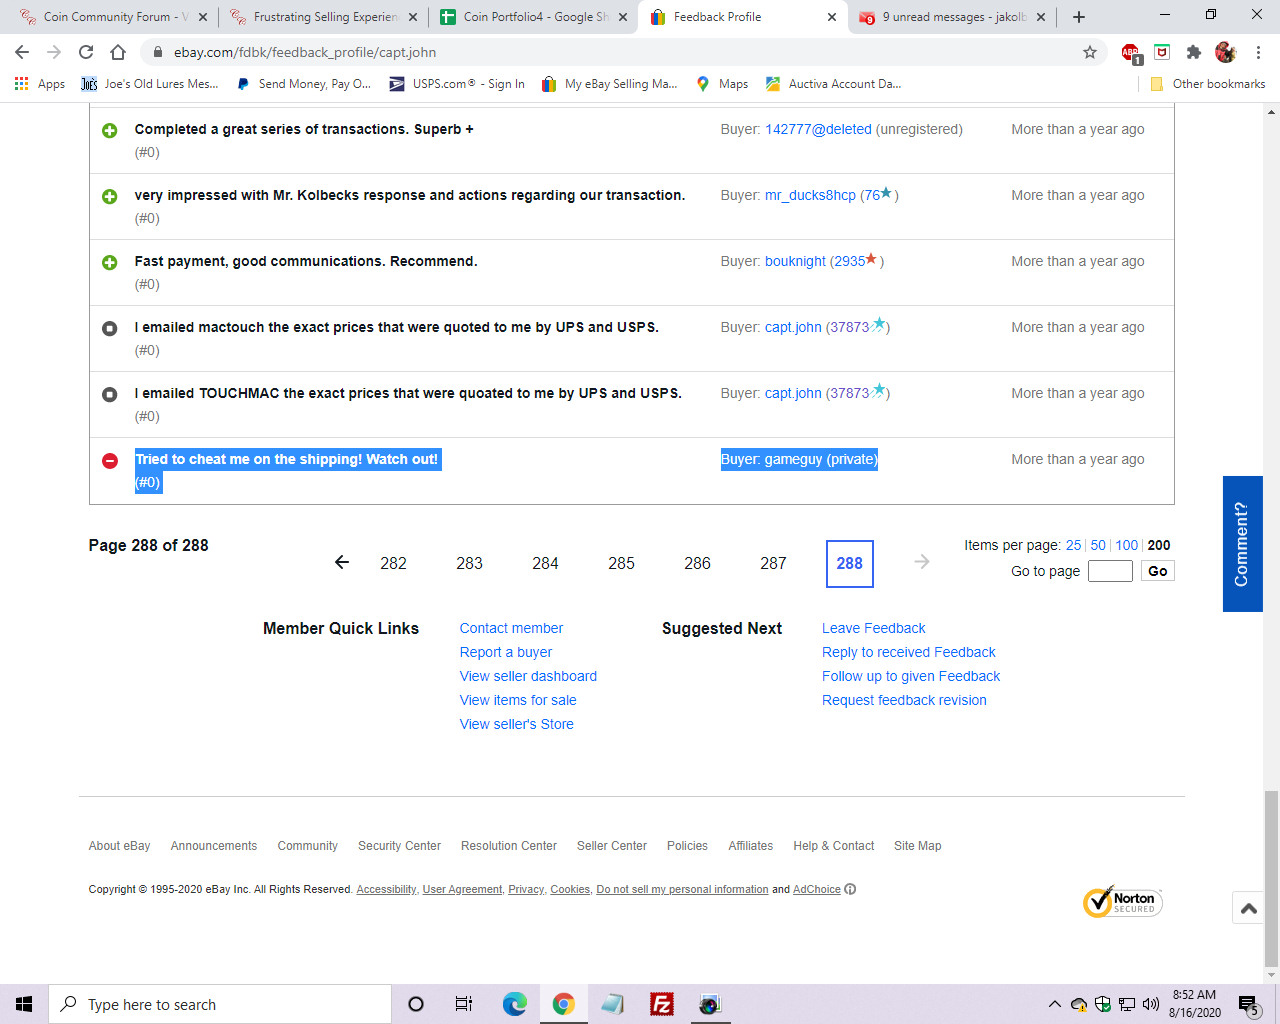This screenshot has height=1024, width=1280.
Task: Go to feedback page 287
Action: pos(773,563)
